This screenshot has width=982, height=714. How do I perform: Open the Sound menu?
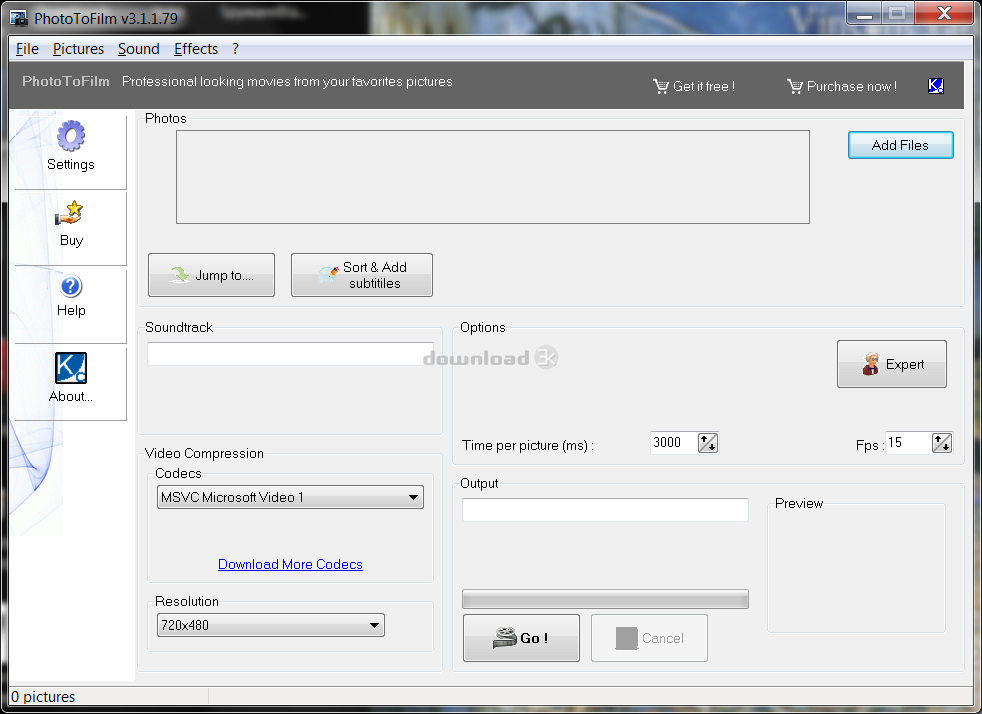(138, 49)
